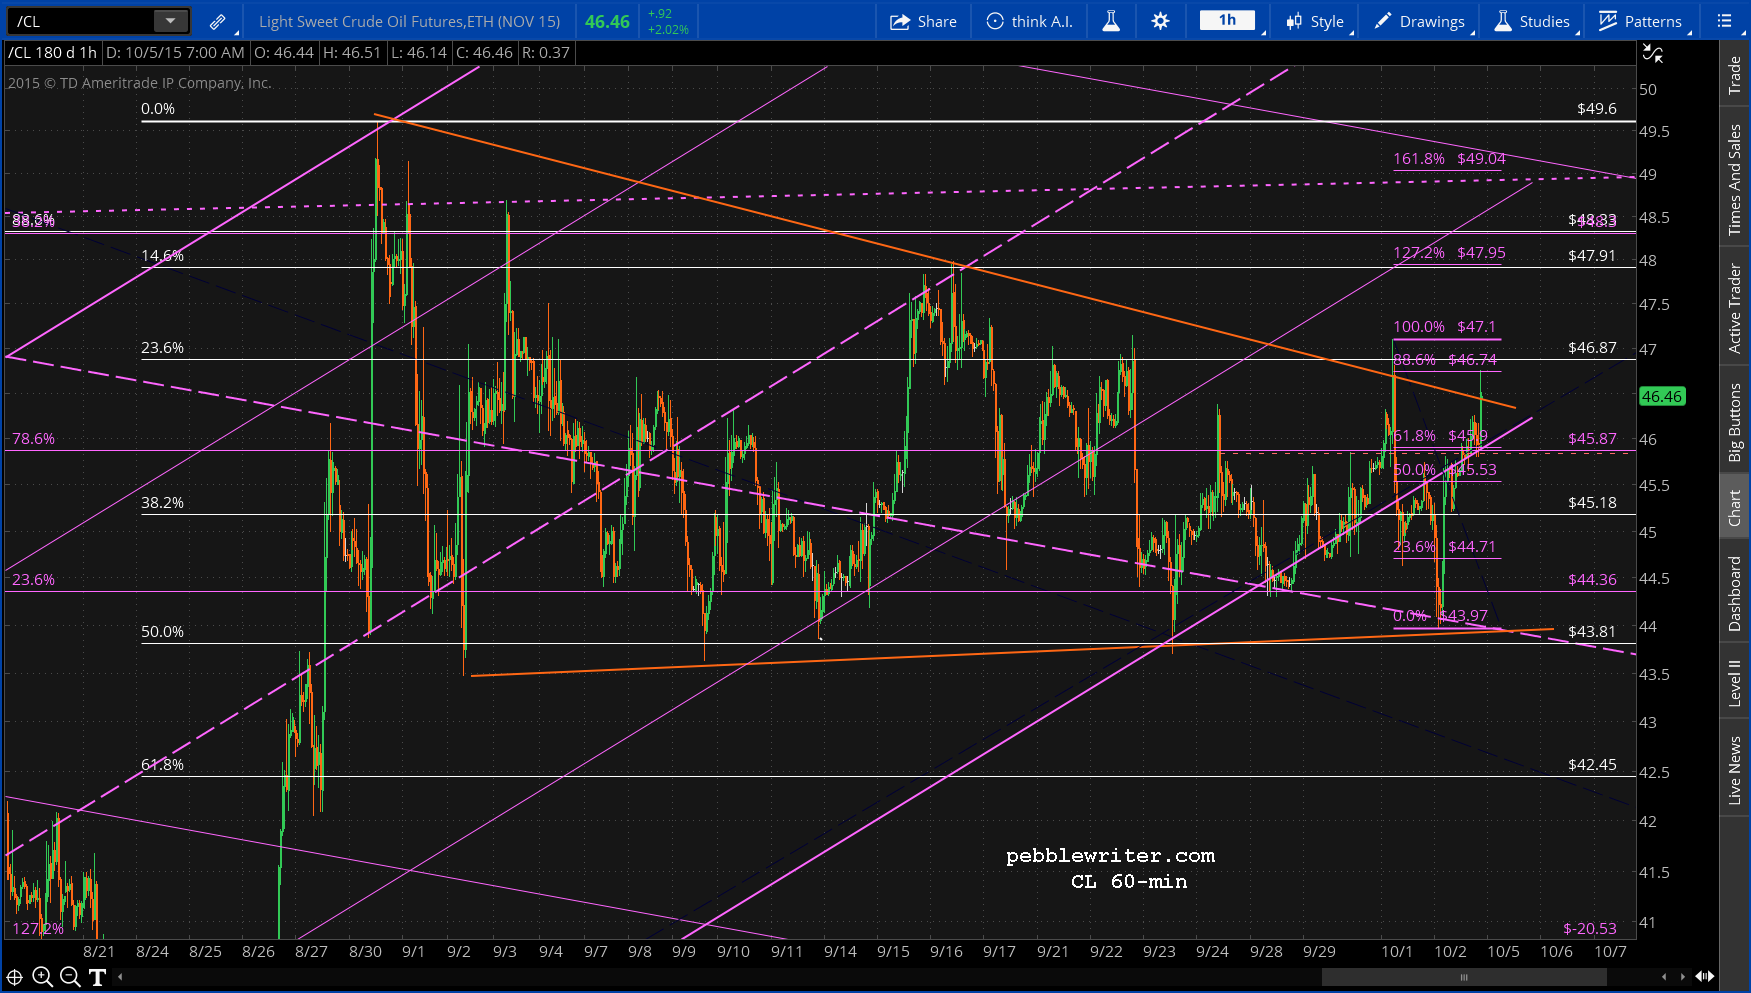
Task: Click the zoom out magnifier
Action: (69, 977)
